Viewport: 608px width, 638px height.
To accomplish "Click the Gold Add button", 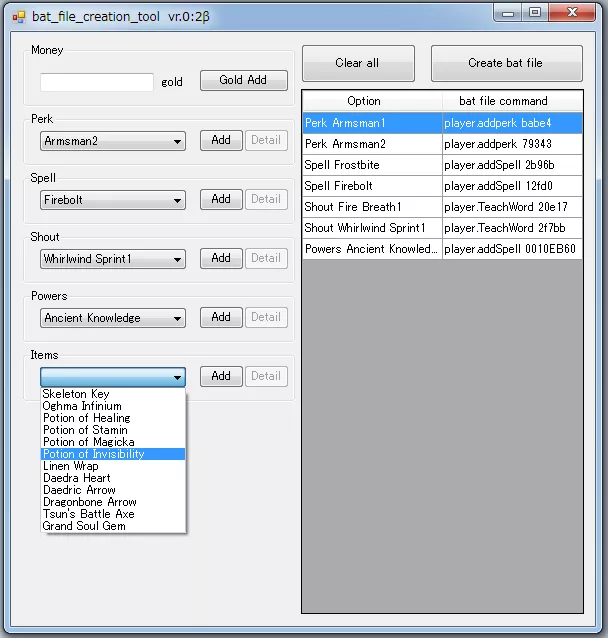I will [243, 80].
